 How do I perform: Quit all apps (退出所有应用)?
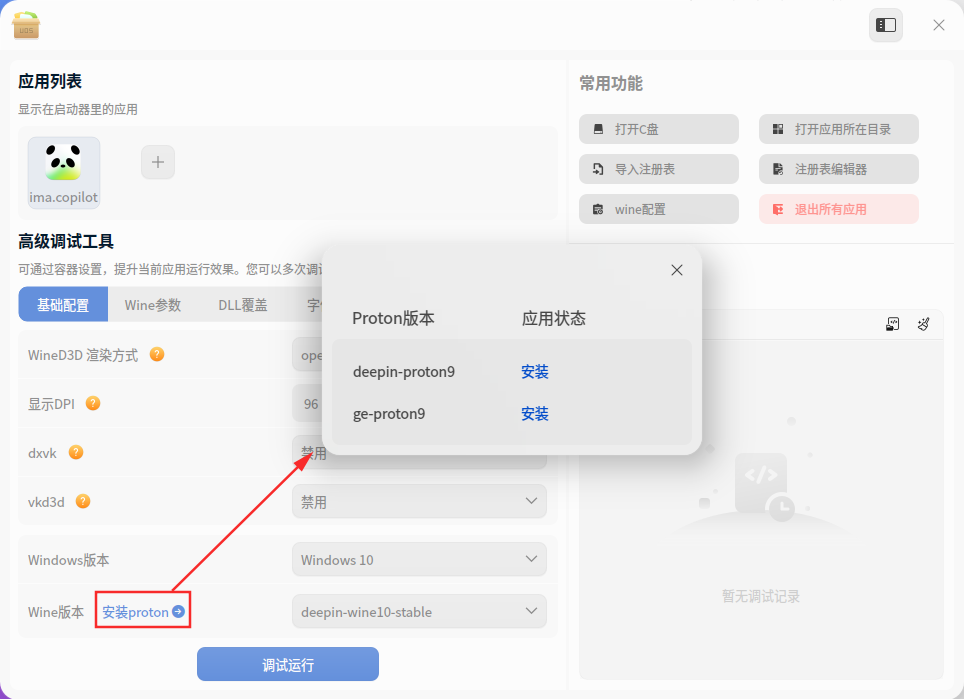pyautogui.click(x=839, y=209)
